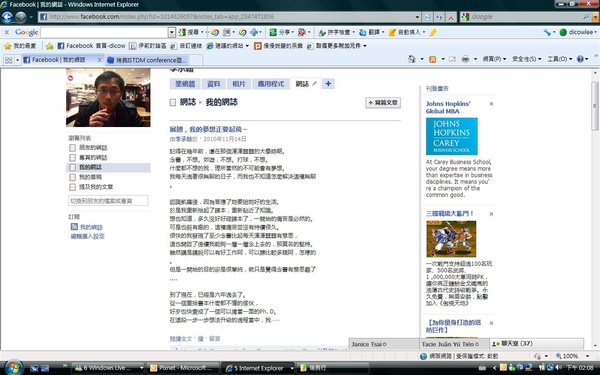
Task: Click the vertical page scrollbar thumb
Action: [595, 106]
